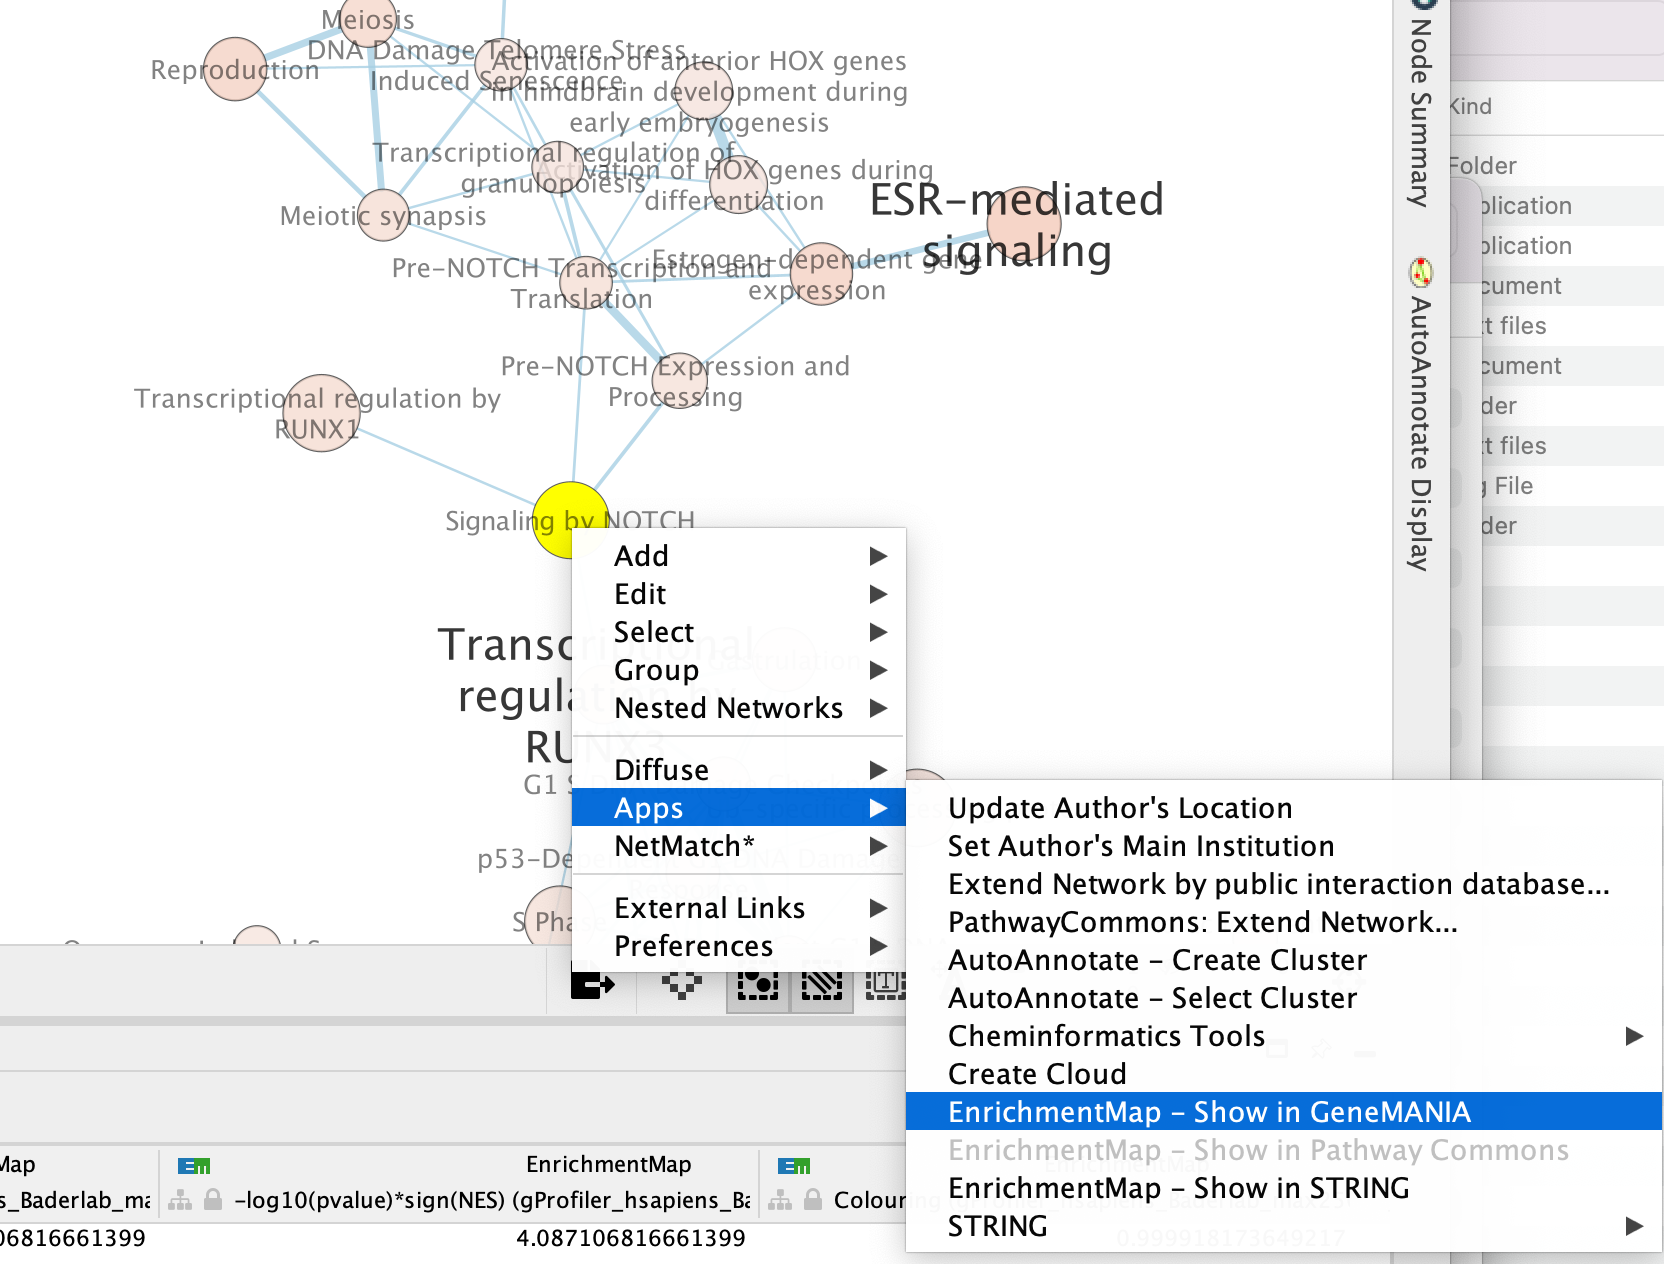Viewport: 1664px width, 1264px height.
Task: Click the lock icon beside -log10(pvalue) column
Action: (x=213, y=1200)
